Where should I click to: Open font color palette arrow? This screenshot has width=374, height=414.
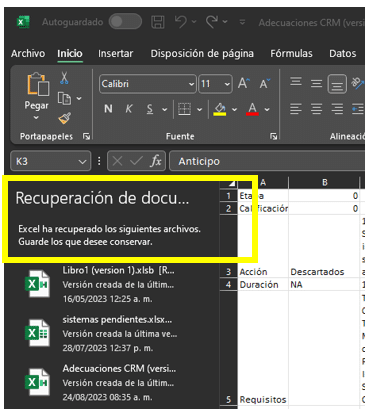coord(267,109)
